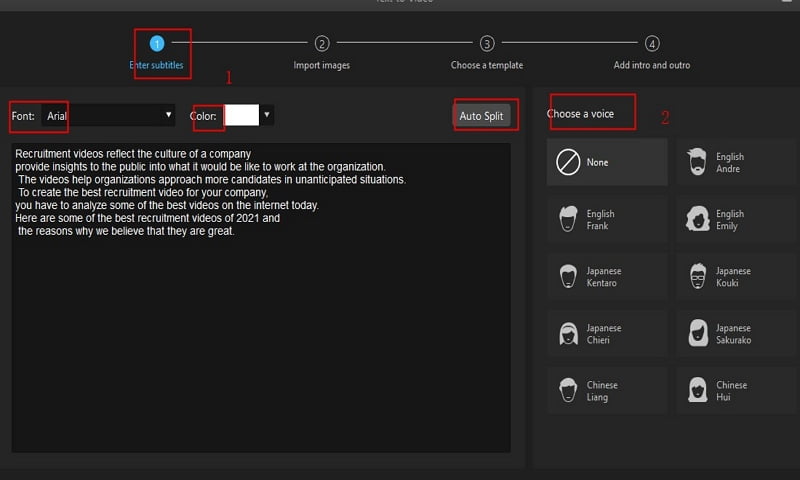Screen dimensions: 800x480
Task: Select the Chinese Hui voice avatar
Action: click(697, 391)
